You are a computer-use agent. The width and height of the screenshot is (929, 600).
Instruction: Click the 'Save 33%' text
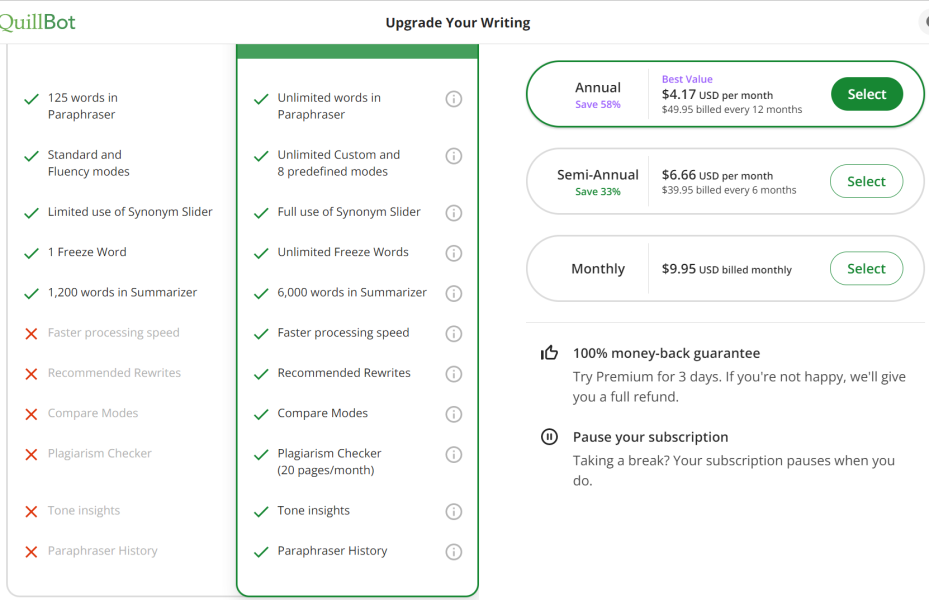click(598, 191)
